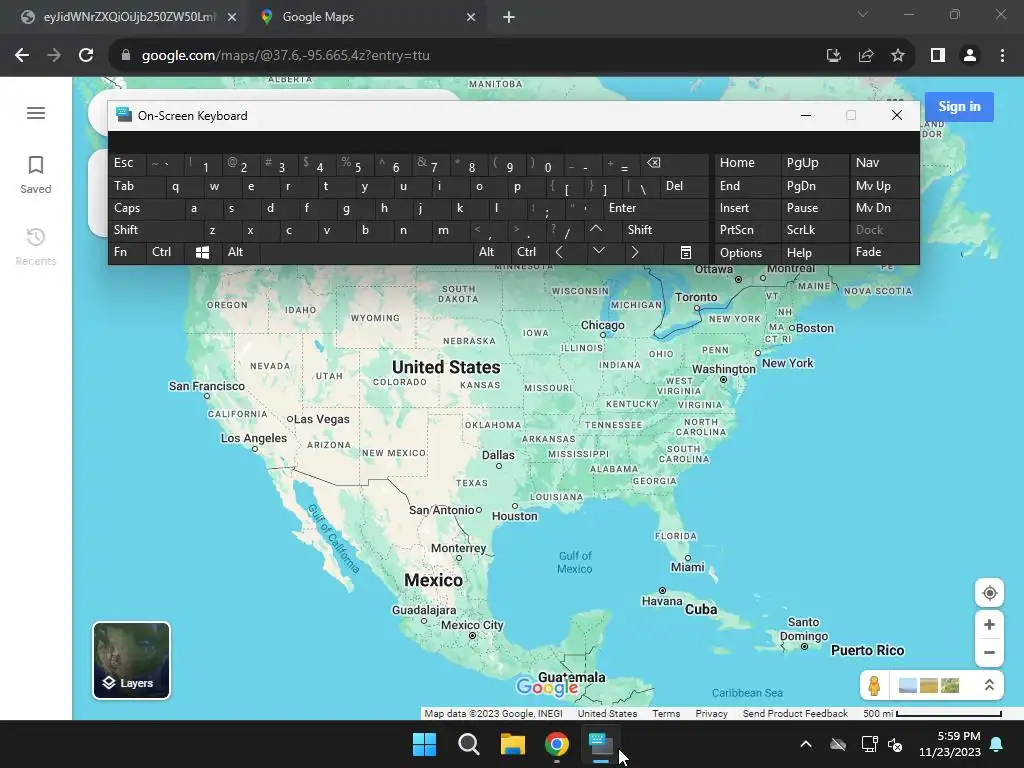Close the Google Maps tab

tap(471, 18)
